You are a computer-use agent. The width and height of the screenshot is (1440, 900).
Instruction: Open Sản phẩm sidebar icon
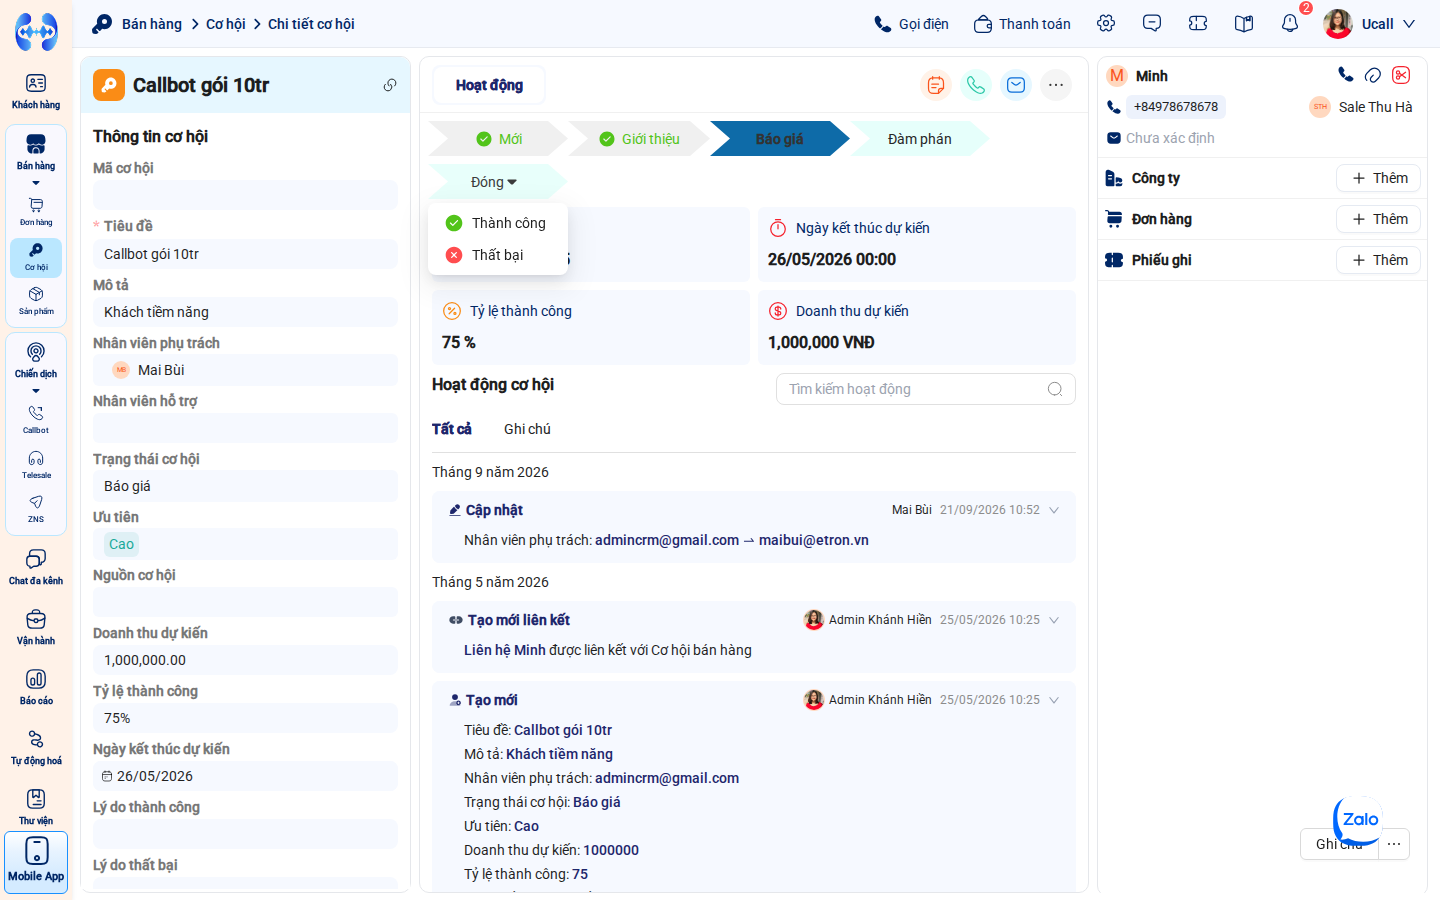tap(36, 300)
